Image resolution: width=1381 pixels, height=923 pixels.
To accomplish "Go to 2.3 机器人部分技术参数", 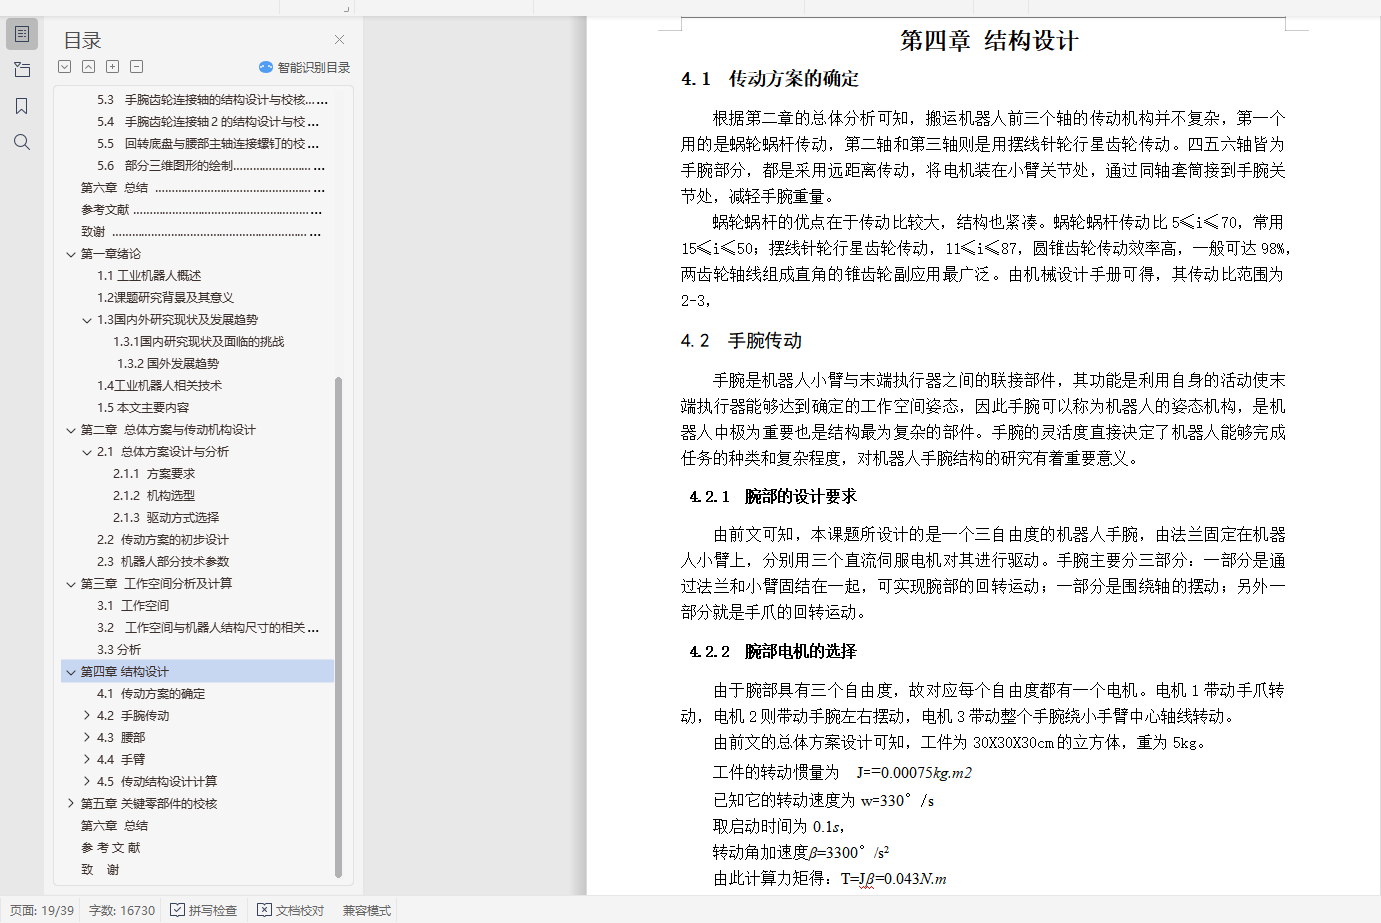I will coord(163,562).
